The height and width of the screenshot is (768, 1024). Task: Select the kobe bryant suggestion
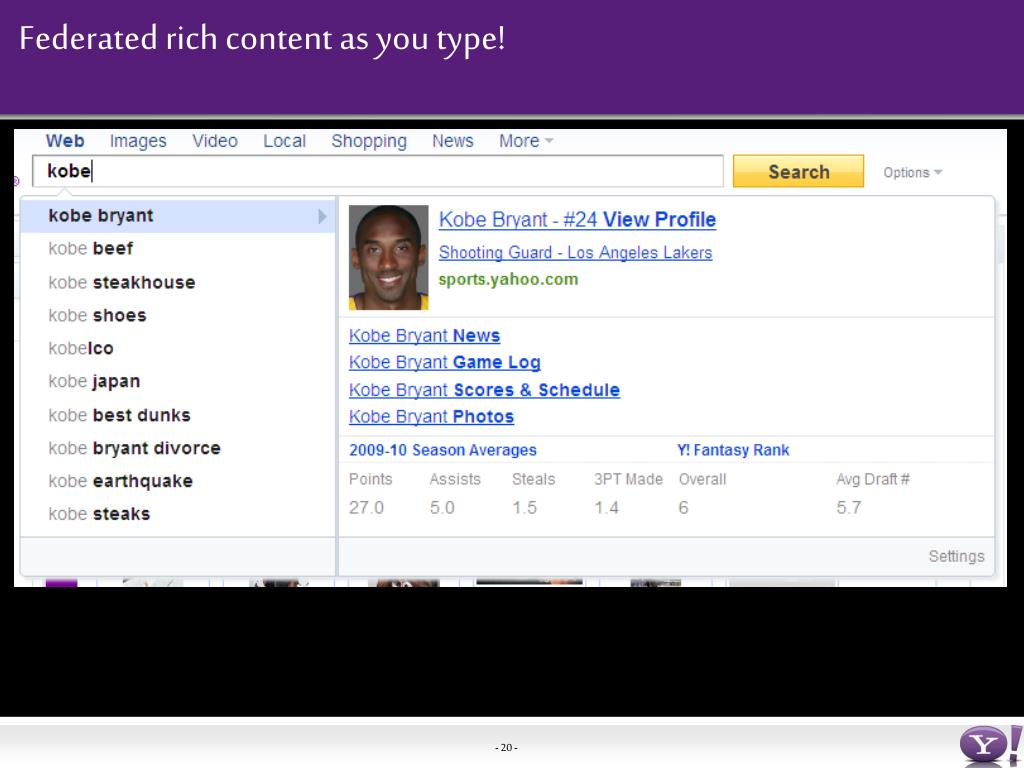[x=178, y=216]
